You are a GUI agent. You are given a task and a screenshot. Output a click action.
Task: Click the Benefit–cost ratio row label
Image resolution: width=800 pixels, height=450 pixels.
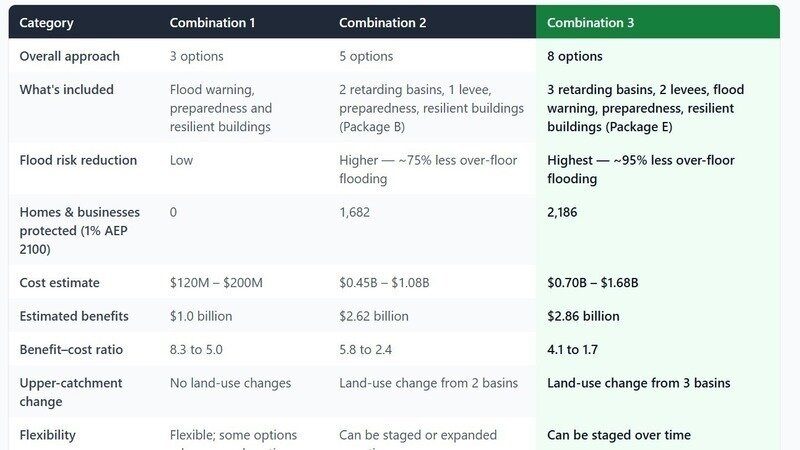pos(71,349)
